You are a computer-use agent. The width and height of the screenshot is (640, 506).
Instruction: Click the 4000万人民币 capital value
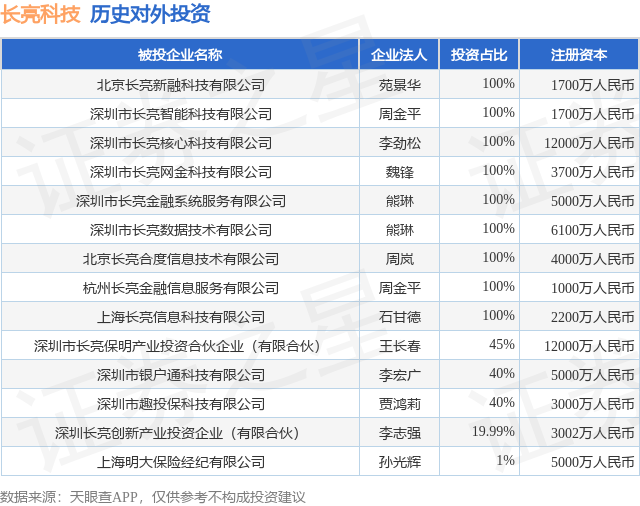pyautogui.click(x=592, y=259)
